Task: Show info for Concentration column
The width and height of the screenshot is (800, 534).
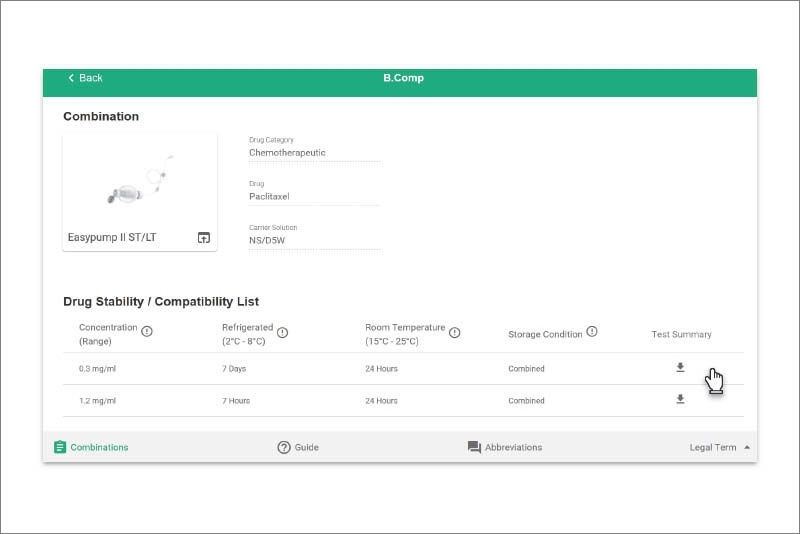Action: [x=147, y=332]
